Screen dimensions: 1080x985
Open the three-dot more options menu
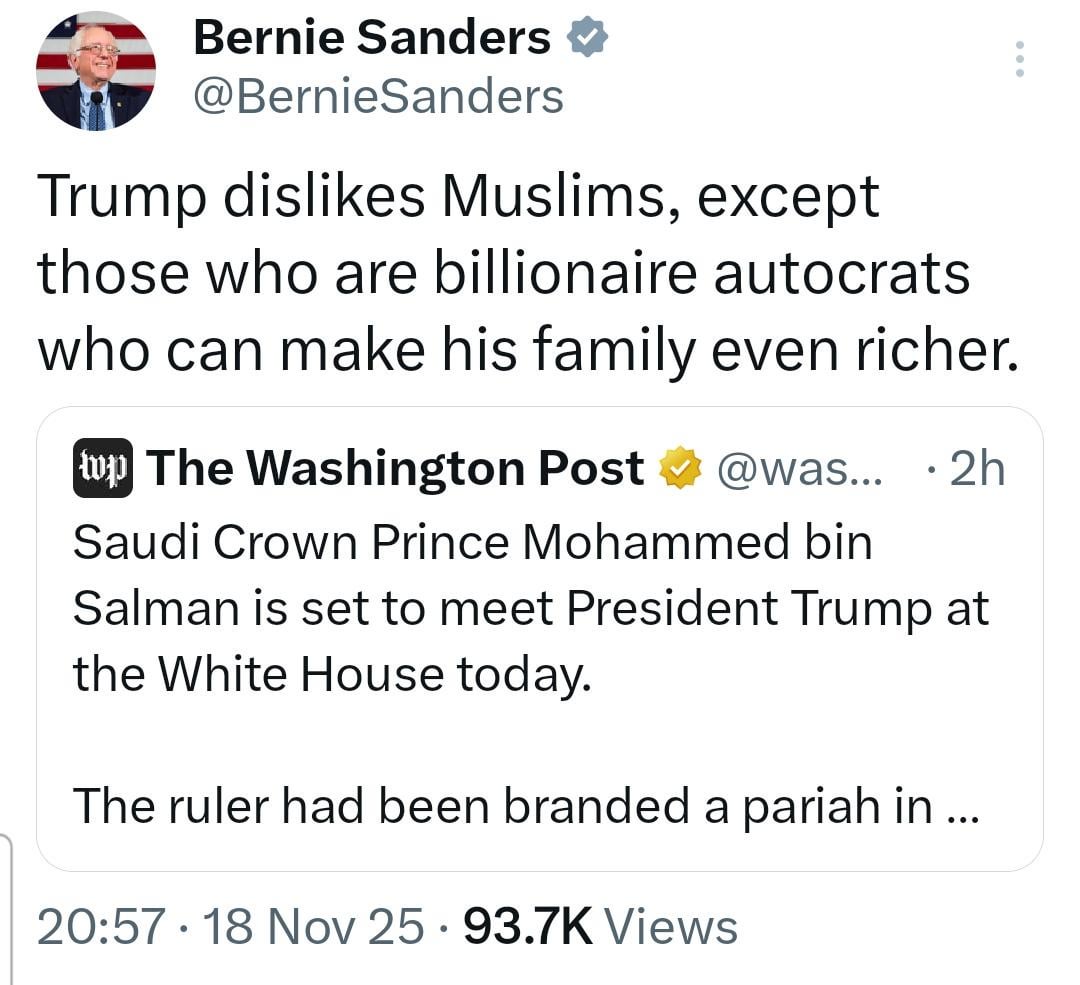pos(1019,59)
